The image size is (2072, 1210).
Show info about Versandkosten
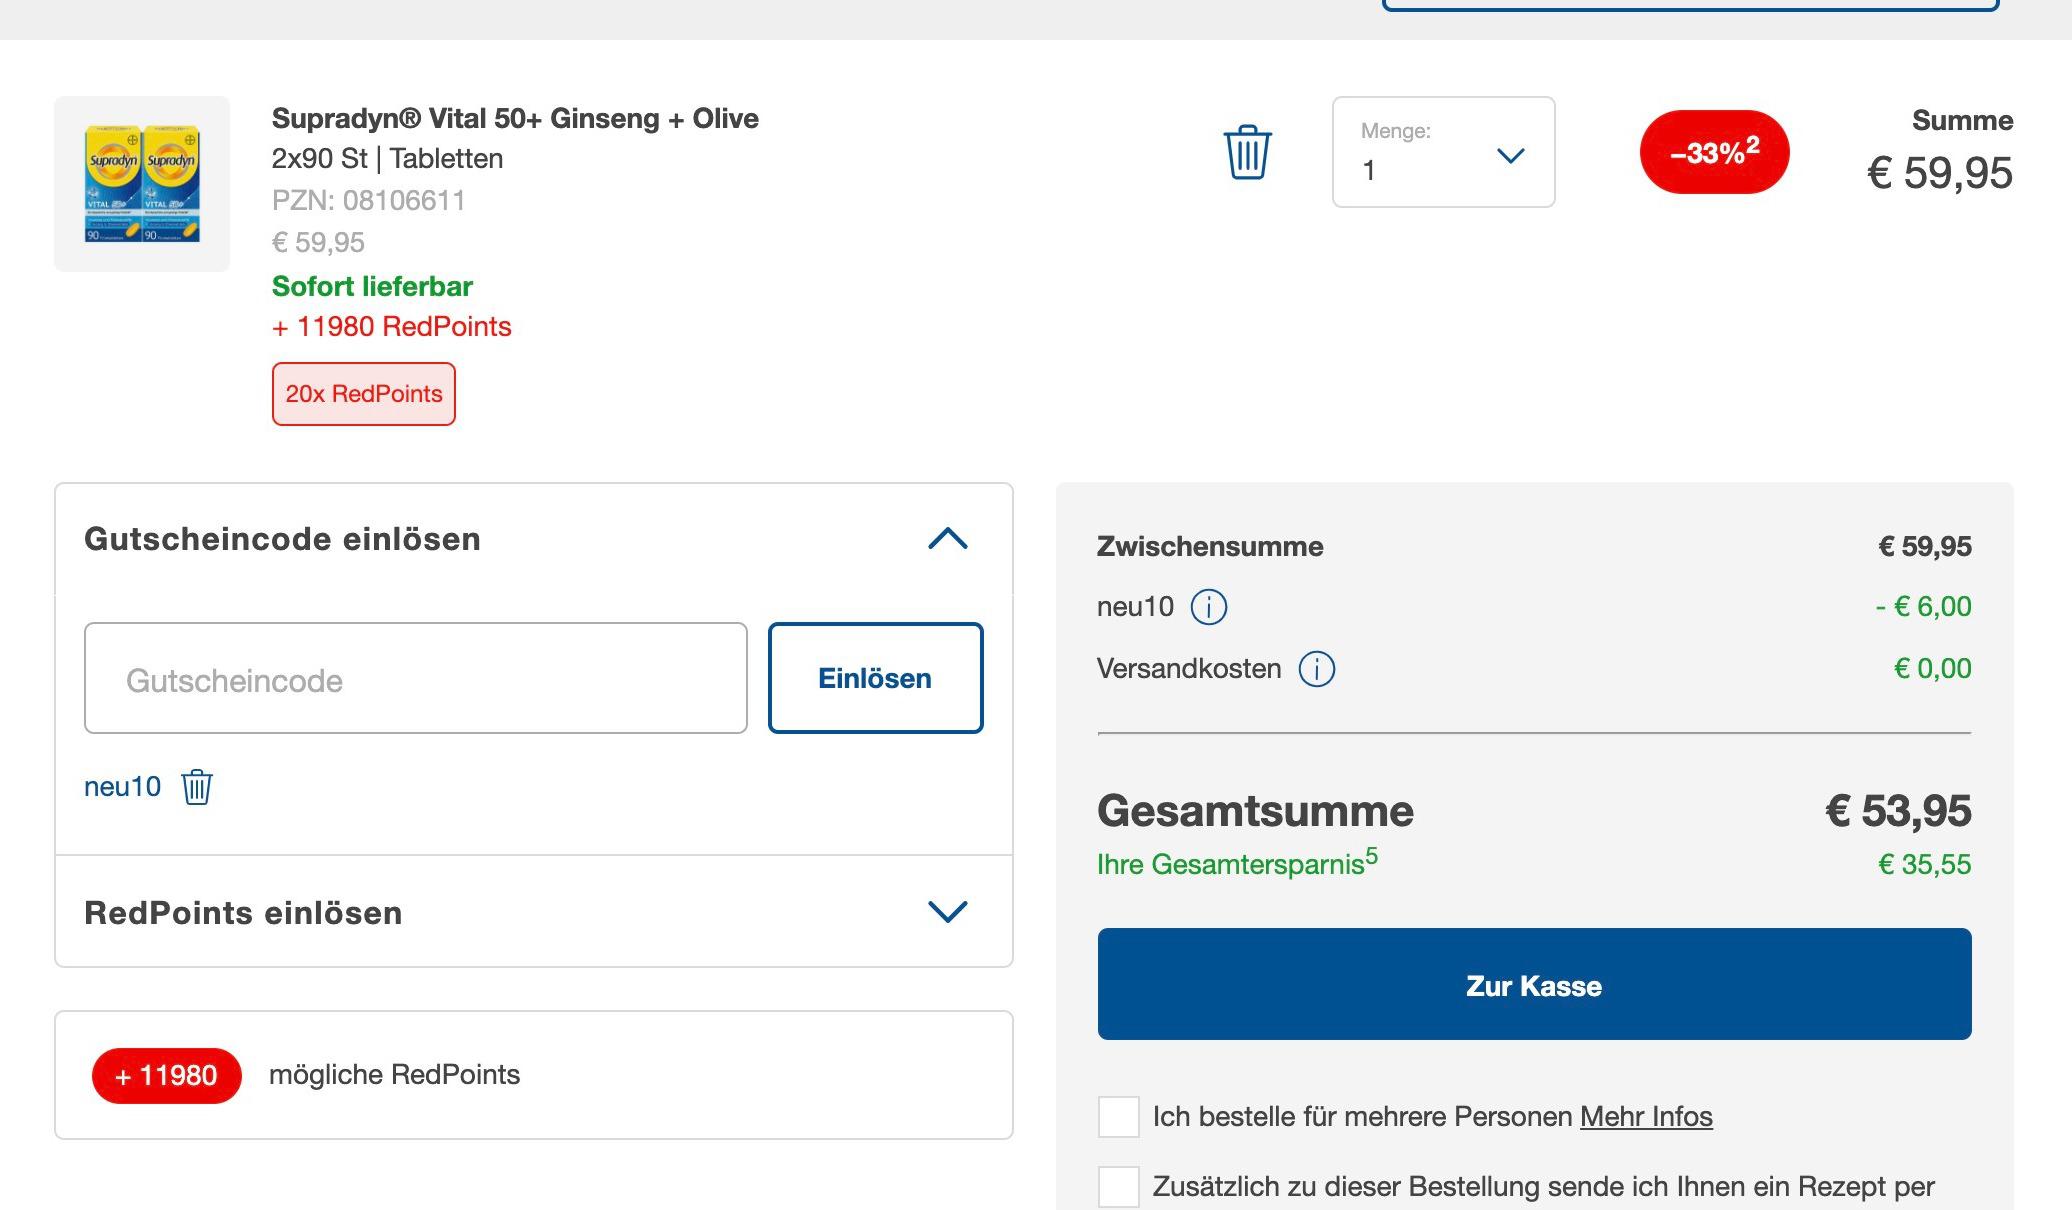pyautogui.click(x=1316, y=669)
